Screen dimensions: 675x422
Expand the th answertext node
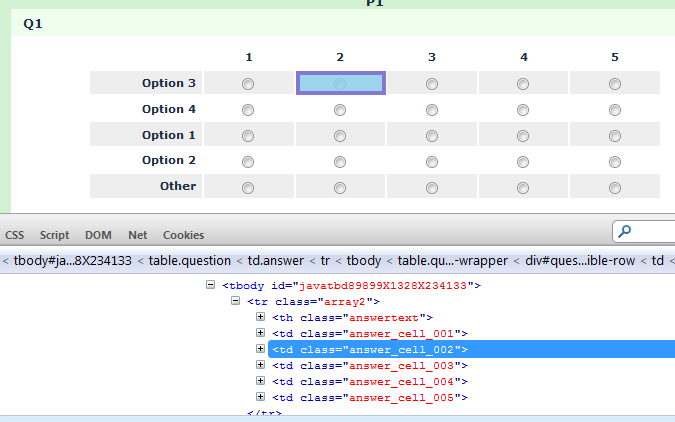pos(260,317)
